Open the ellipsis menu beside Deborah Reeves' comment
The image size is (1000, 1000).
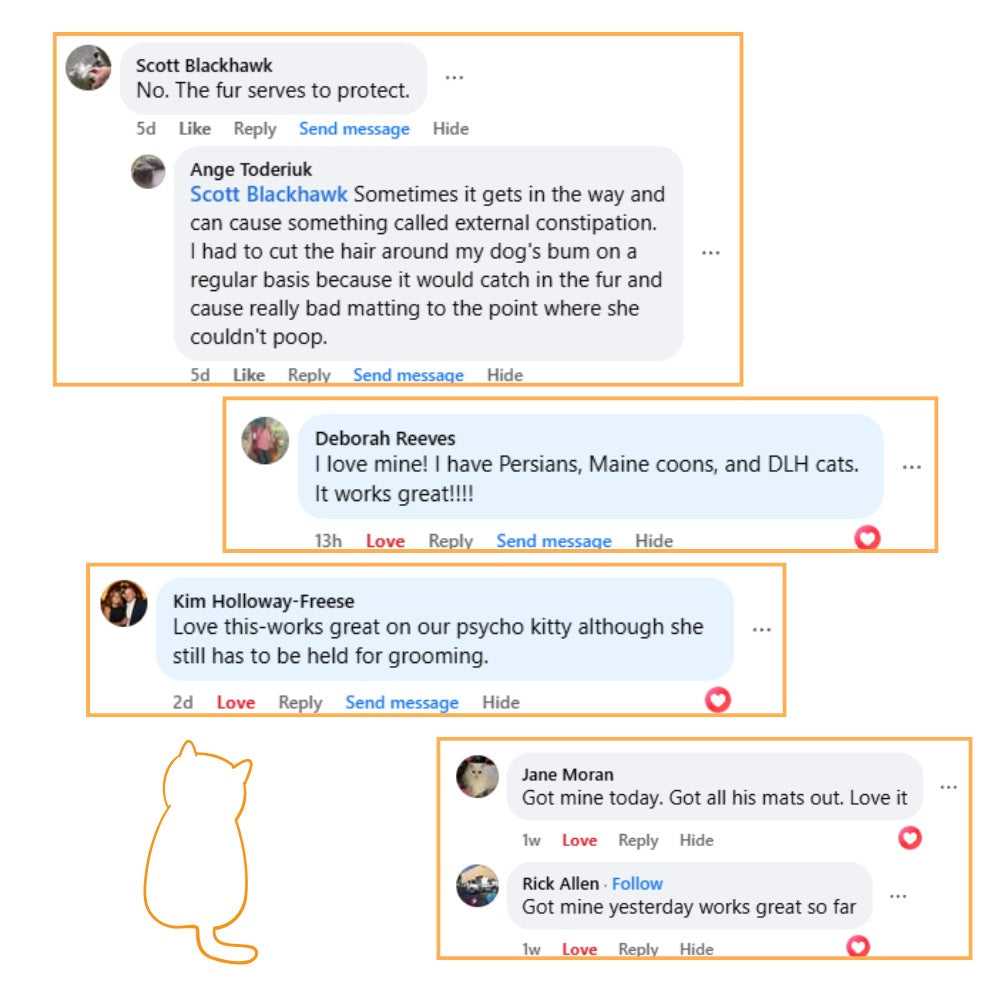(x=911, y=467)
